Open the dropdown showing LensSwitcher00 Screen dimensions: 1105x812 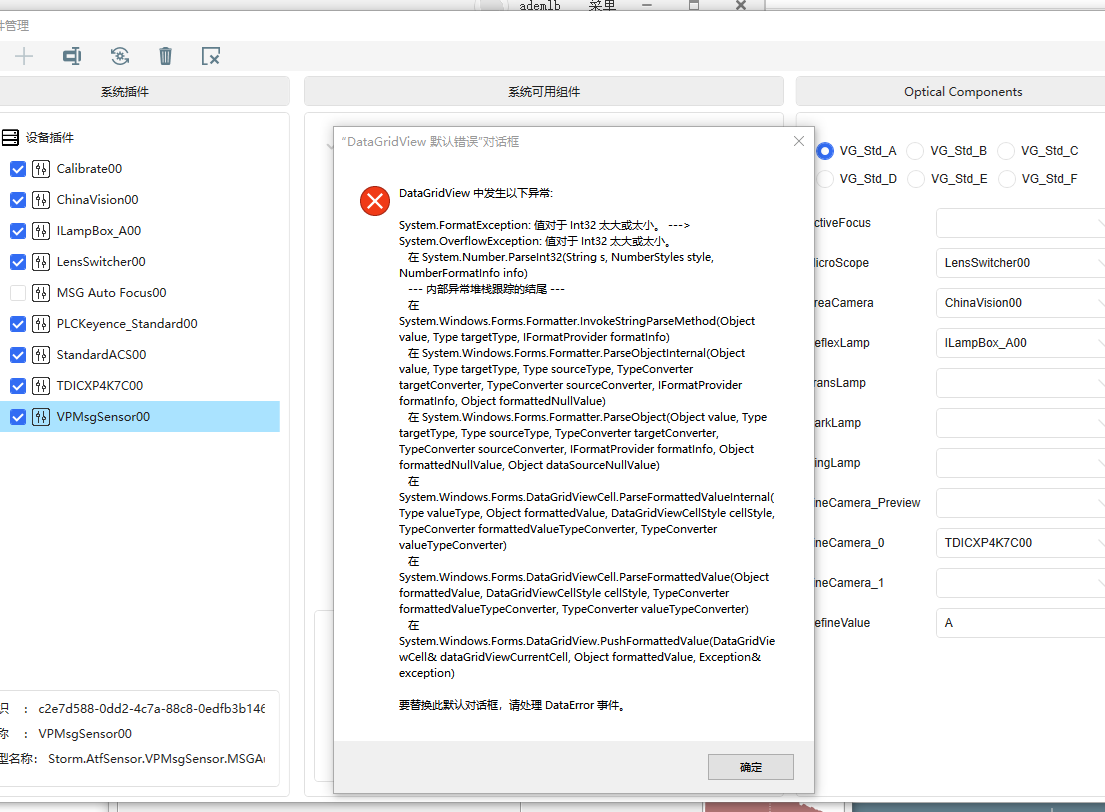[1020, 263]
